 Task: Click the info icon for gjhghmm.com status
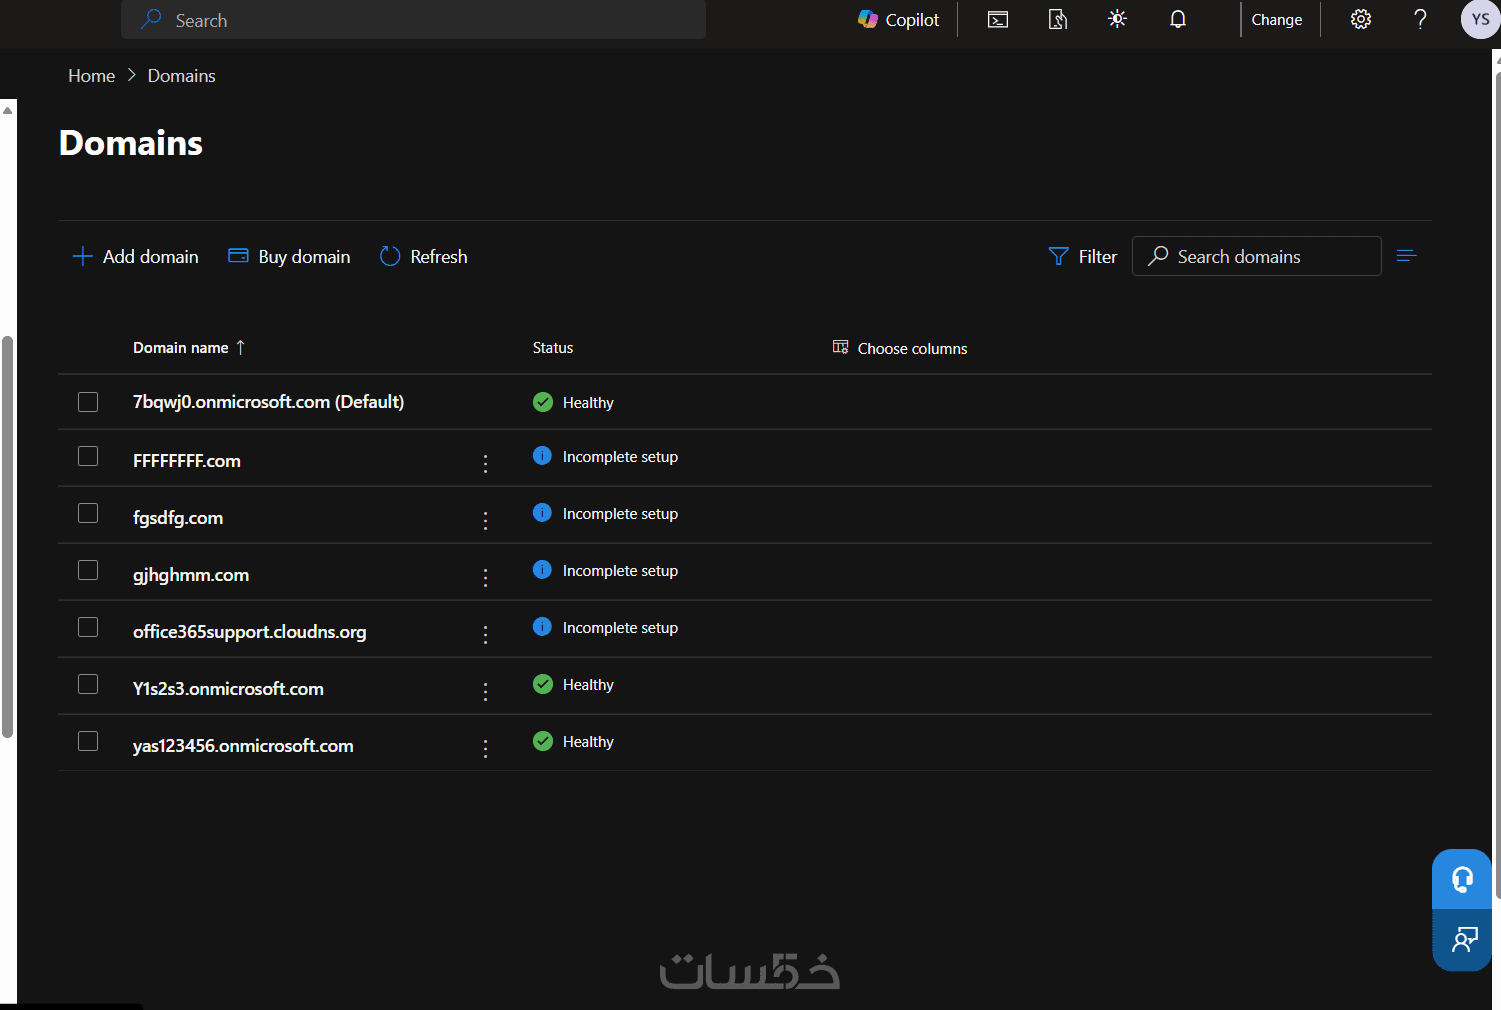pyautogui.click(x=542, y=570)
